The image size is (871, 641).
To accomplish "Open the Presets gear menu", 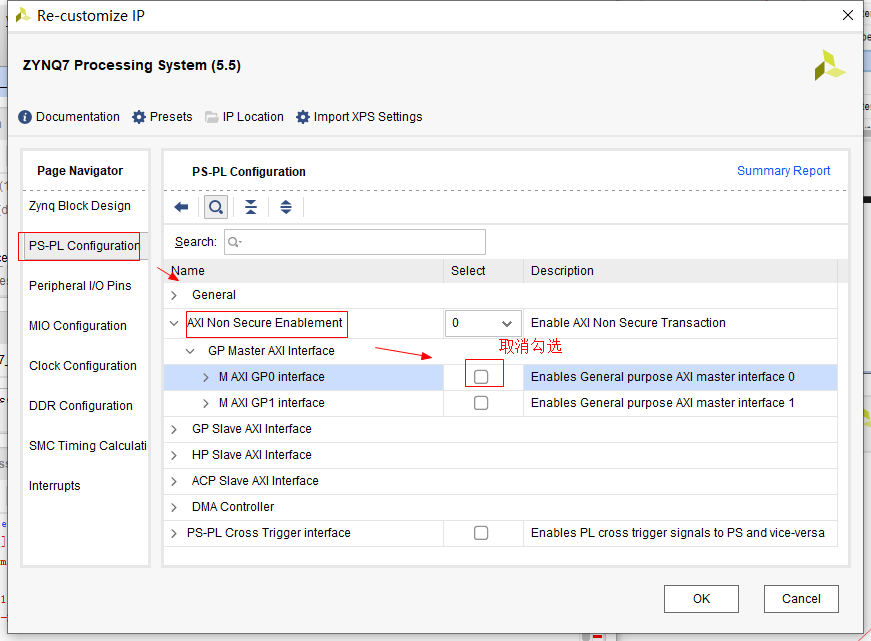I will (x=138, y=117).
